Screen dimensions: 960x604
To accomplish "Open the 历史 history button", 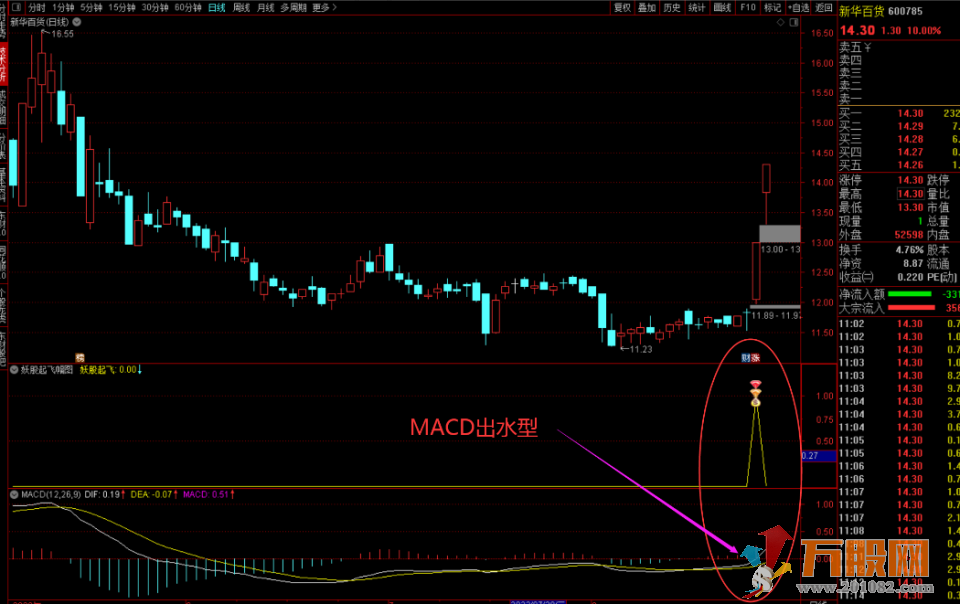I will (x=672, y=7).
